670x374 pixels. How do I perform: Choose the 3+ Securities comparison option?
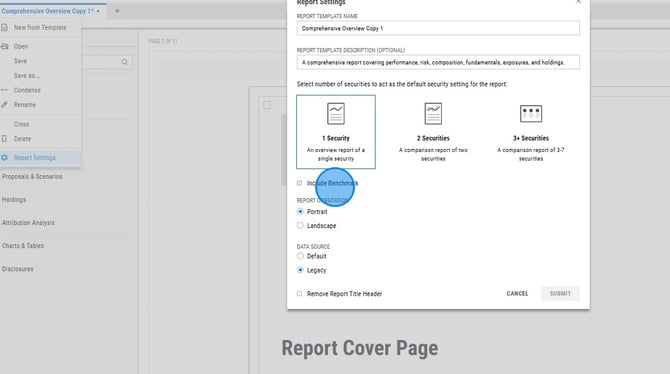[x=531, y=132]
